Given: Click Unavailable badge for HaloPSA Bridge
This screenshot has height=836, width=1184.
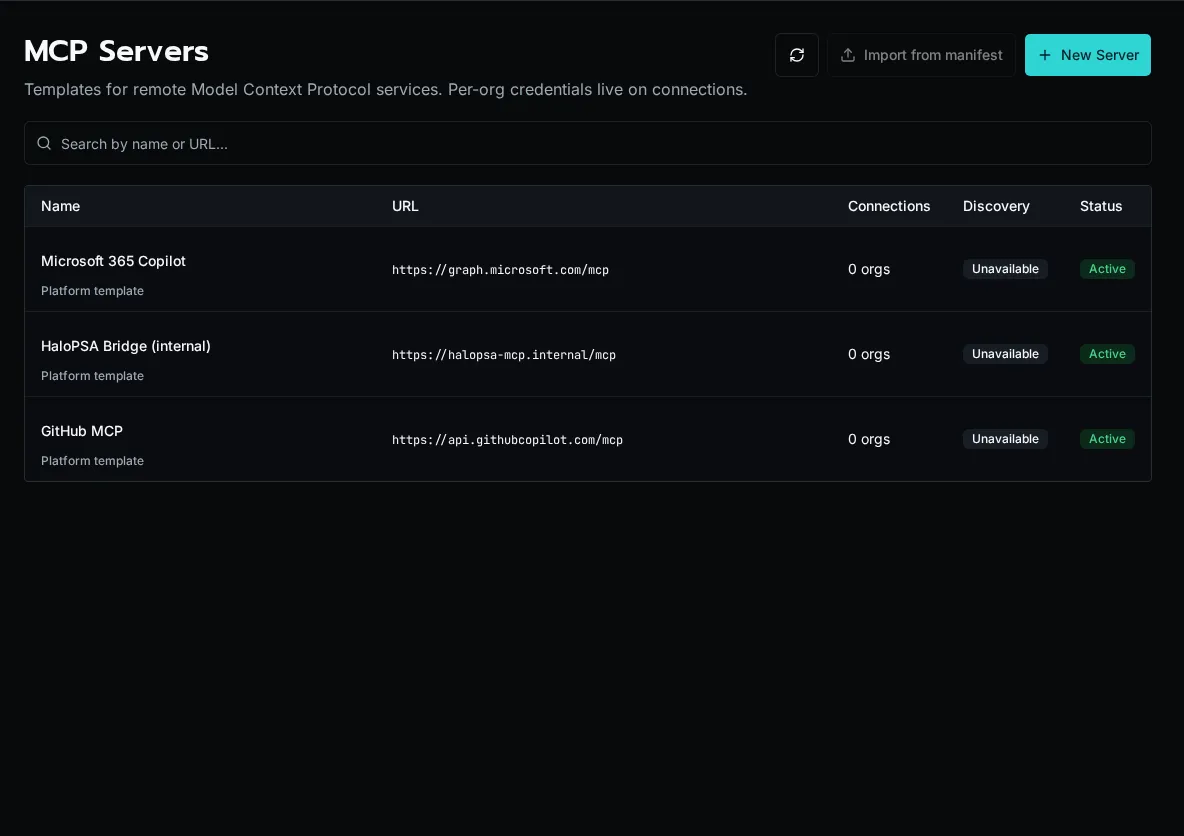Looking at the screenshot, I should click(1005, 354).
